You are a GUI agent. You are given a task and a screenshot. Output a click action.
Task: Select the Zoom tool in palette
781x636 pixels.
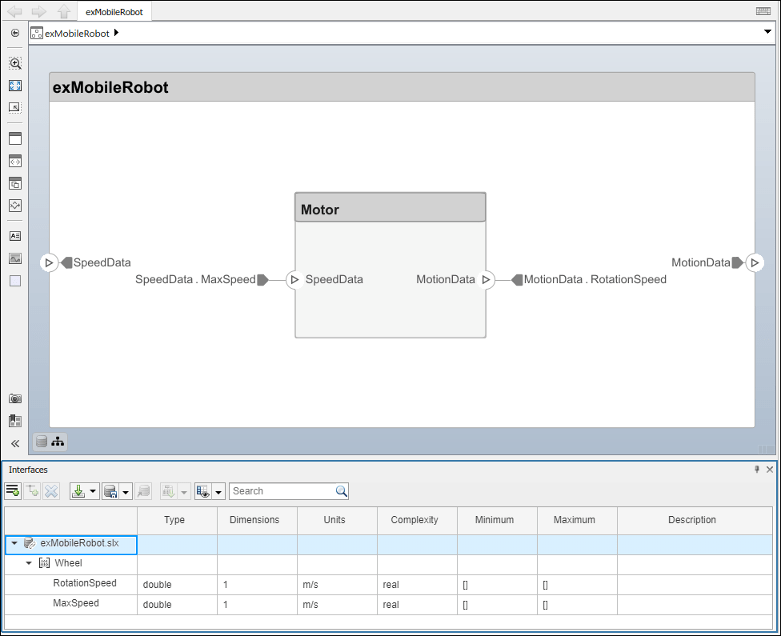15,63
